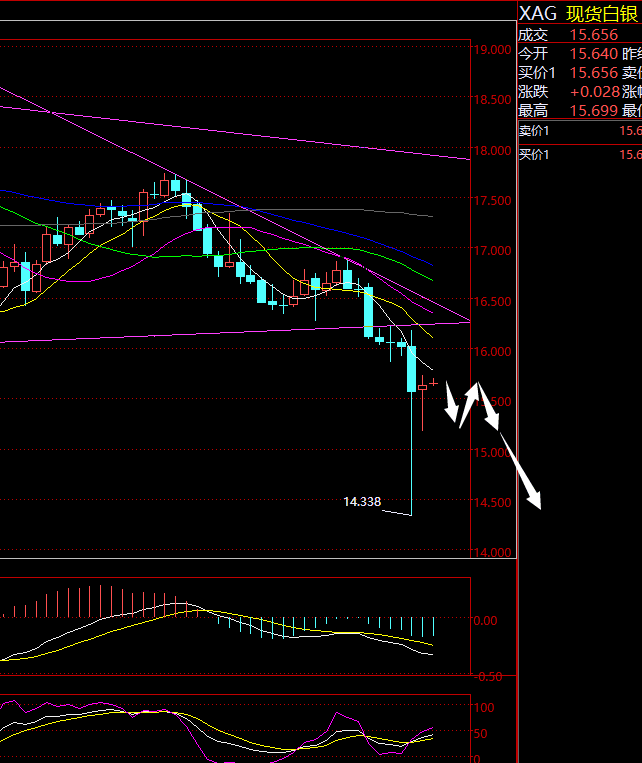Click the long cyan candle with 14.338 low
Image resolution: width=642 pixels, height=763 pixels.
click(x=412, y=422)
